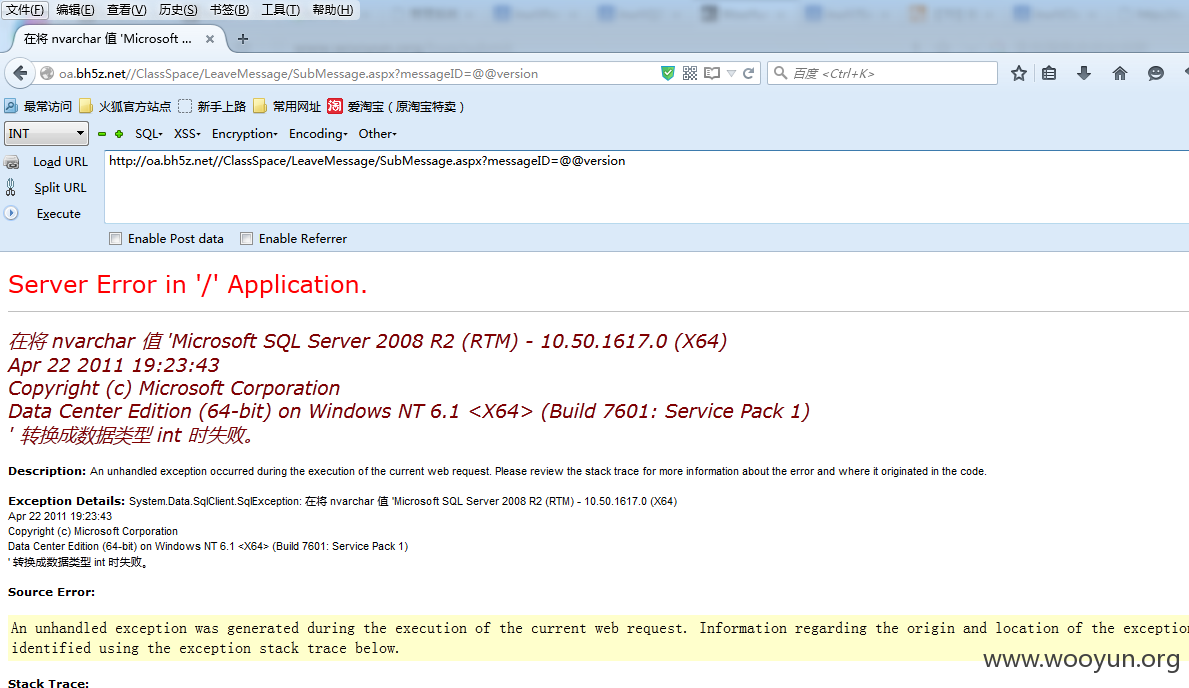
Task: Open the INT type dropdown
Action: click(46, 134)
